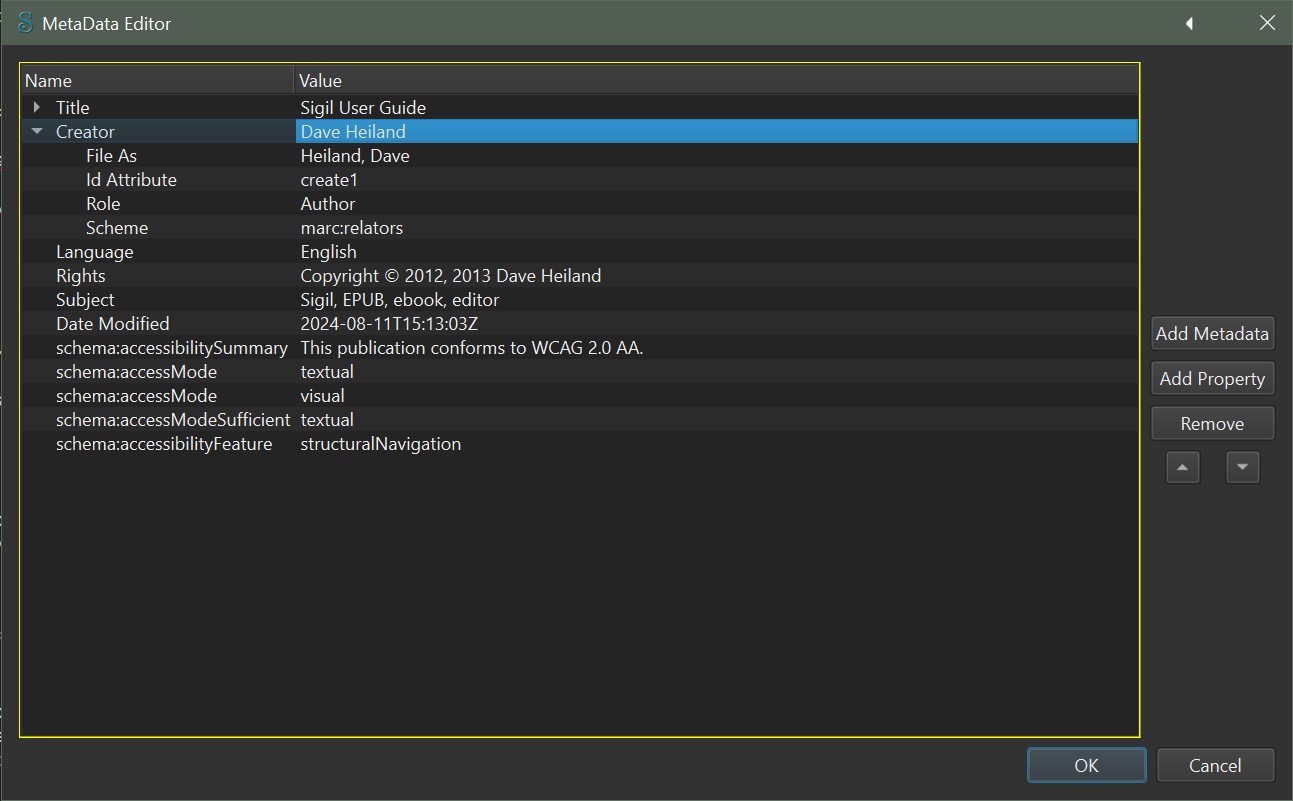The image size is (1293, 801).
Task: Cancel the MetaData Editor dialog
Action: point(1215,765)
